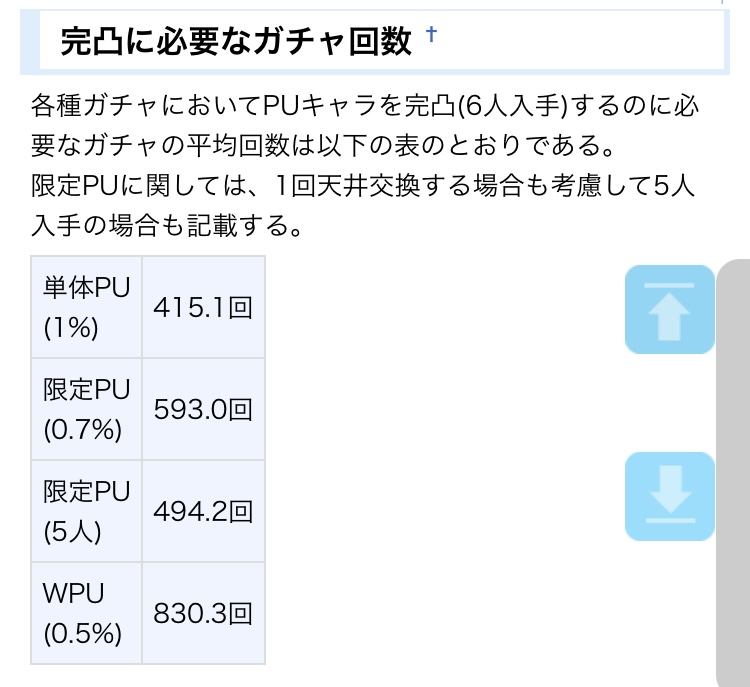Image resolution: width=750 pixels, height=687 pixels.
Task: Tap the scroll-to-top arrow button
Action: click(x=670, y=309)
